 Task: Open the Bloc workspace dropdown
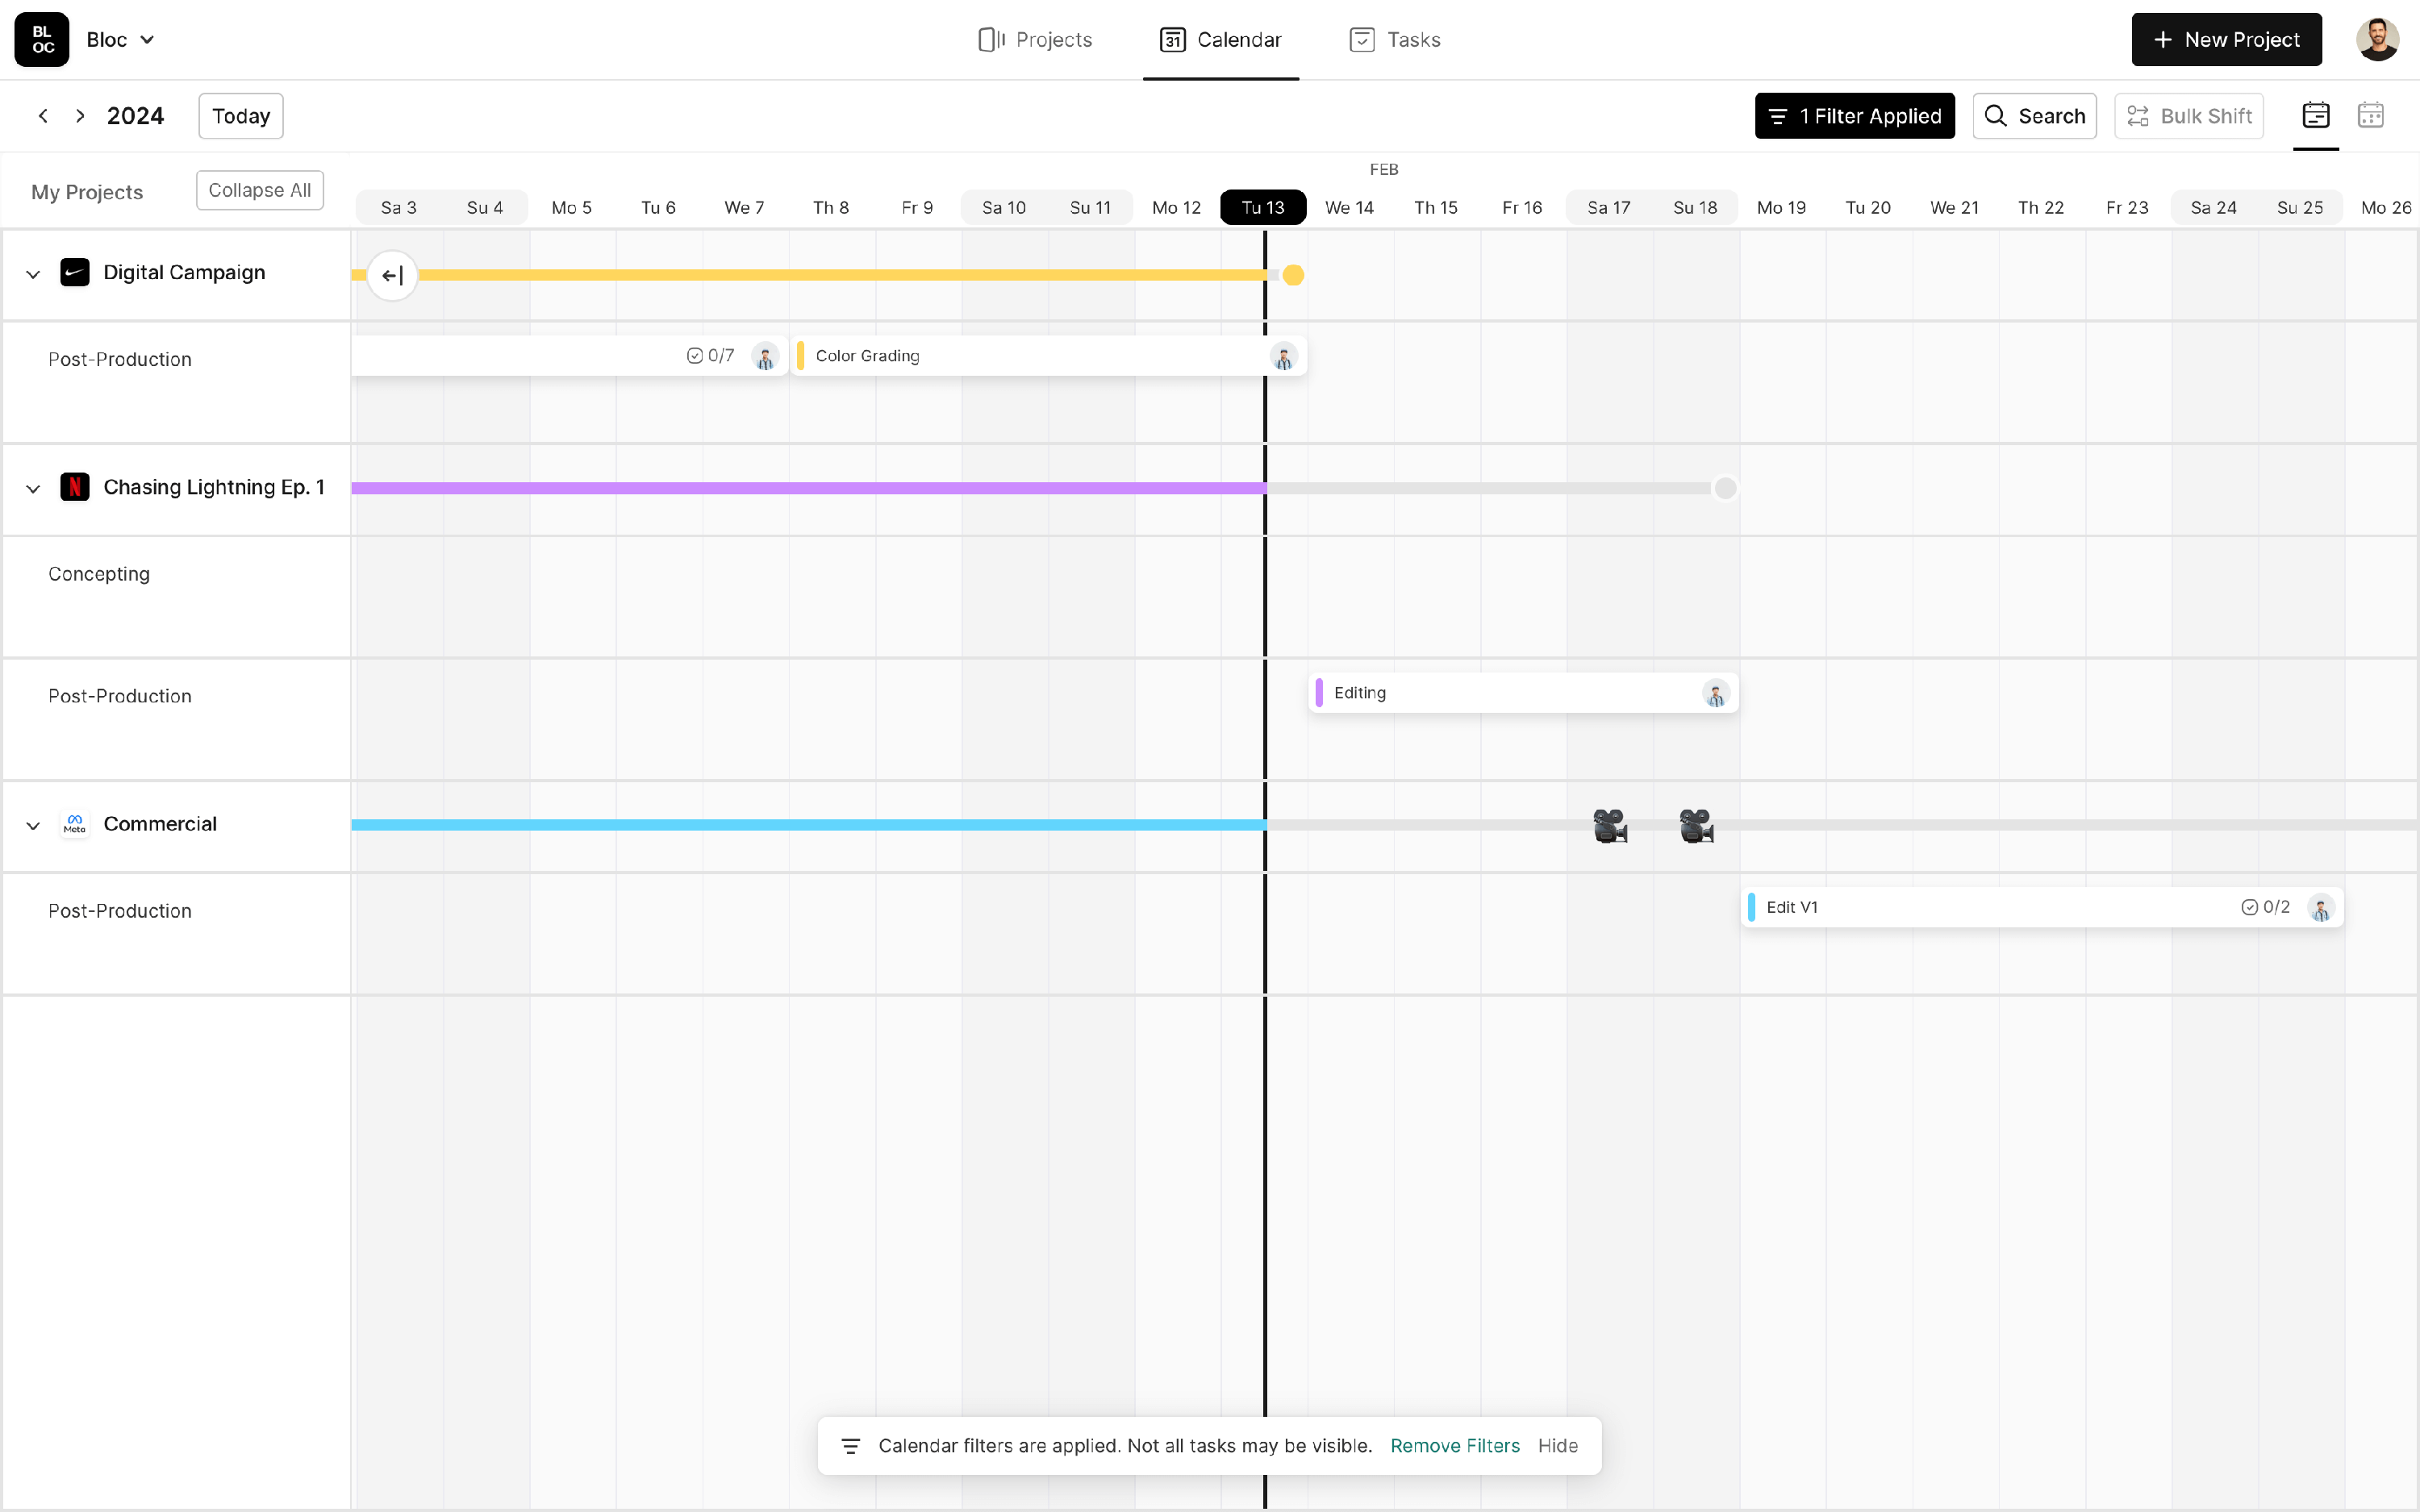(x=120, y=40)
